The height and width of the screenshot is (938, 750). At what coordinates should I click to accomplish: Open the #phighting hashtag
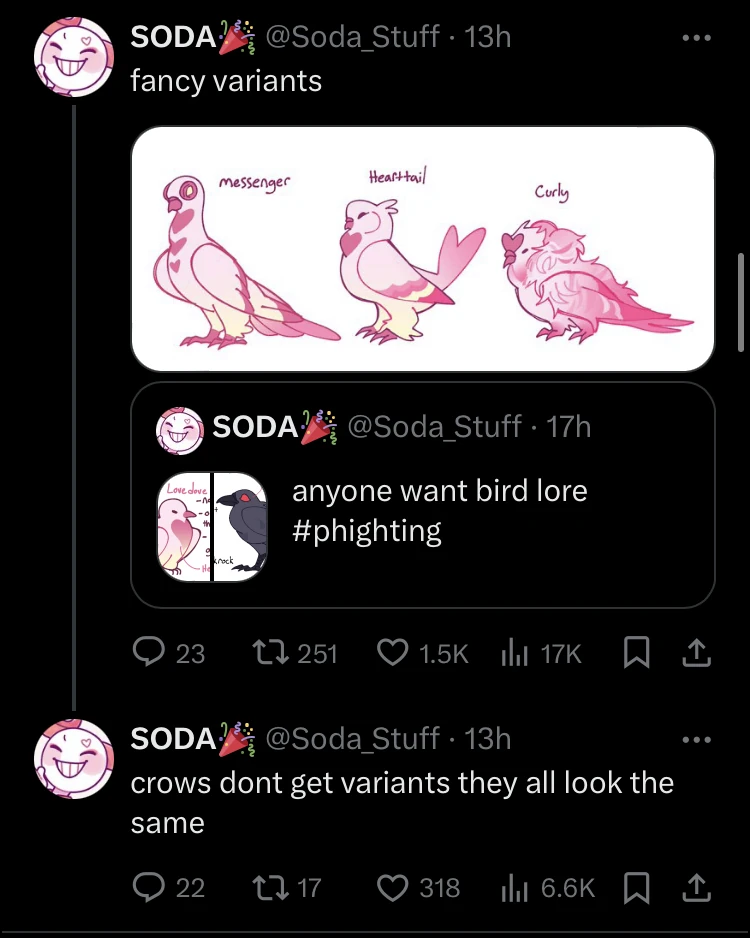click(x=366, y=530)
